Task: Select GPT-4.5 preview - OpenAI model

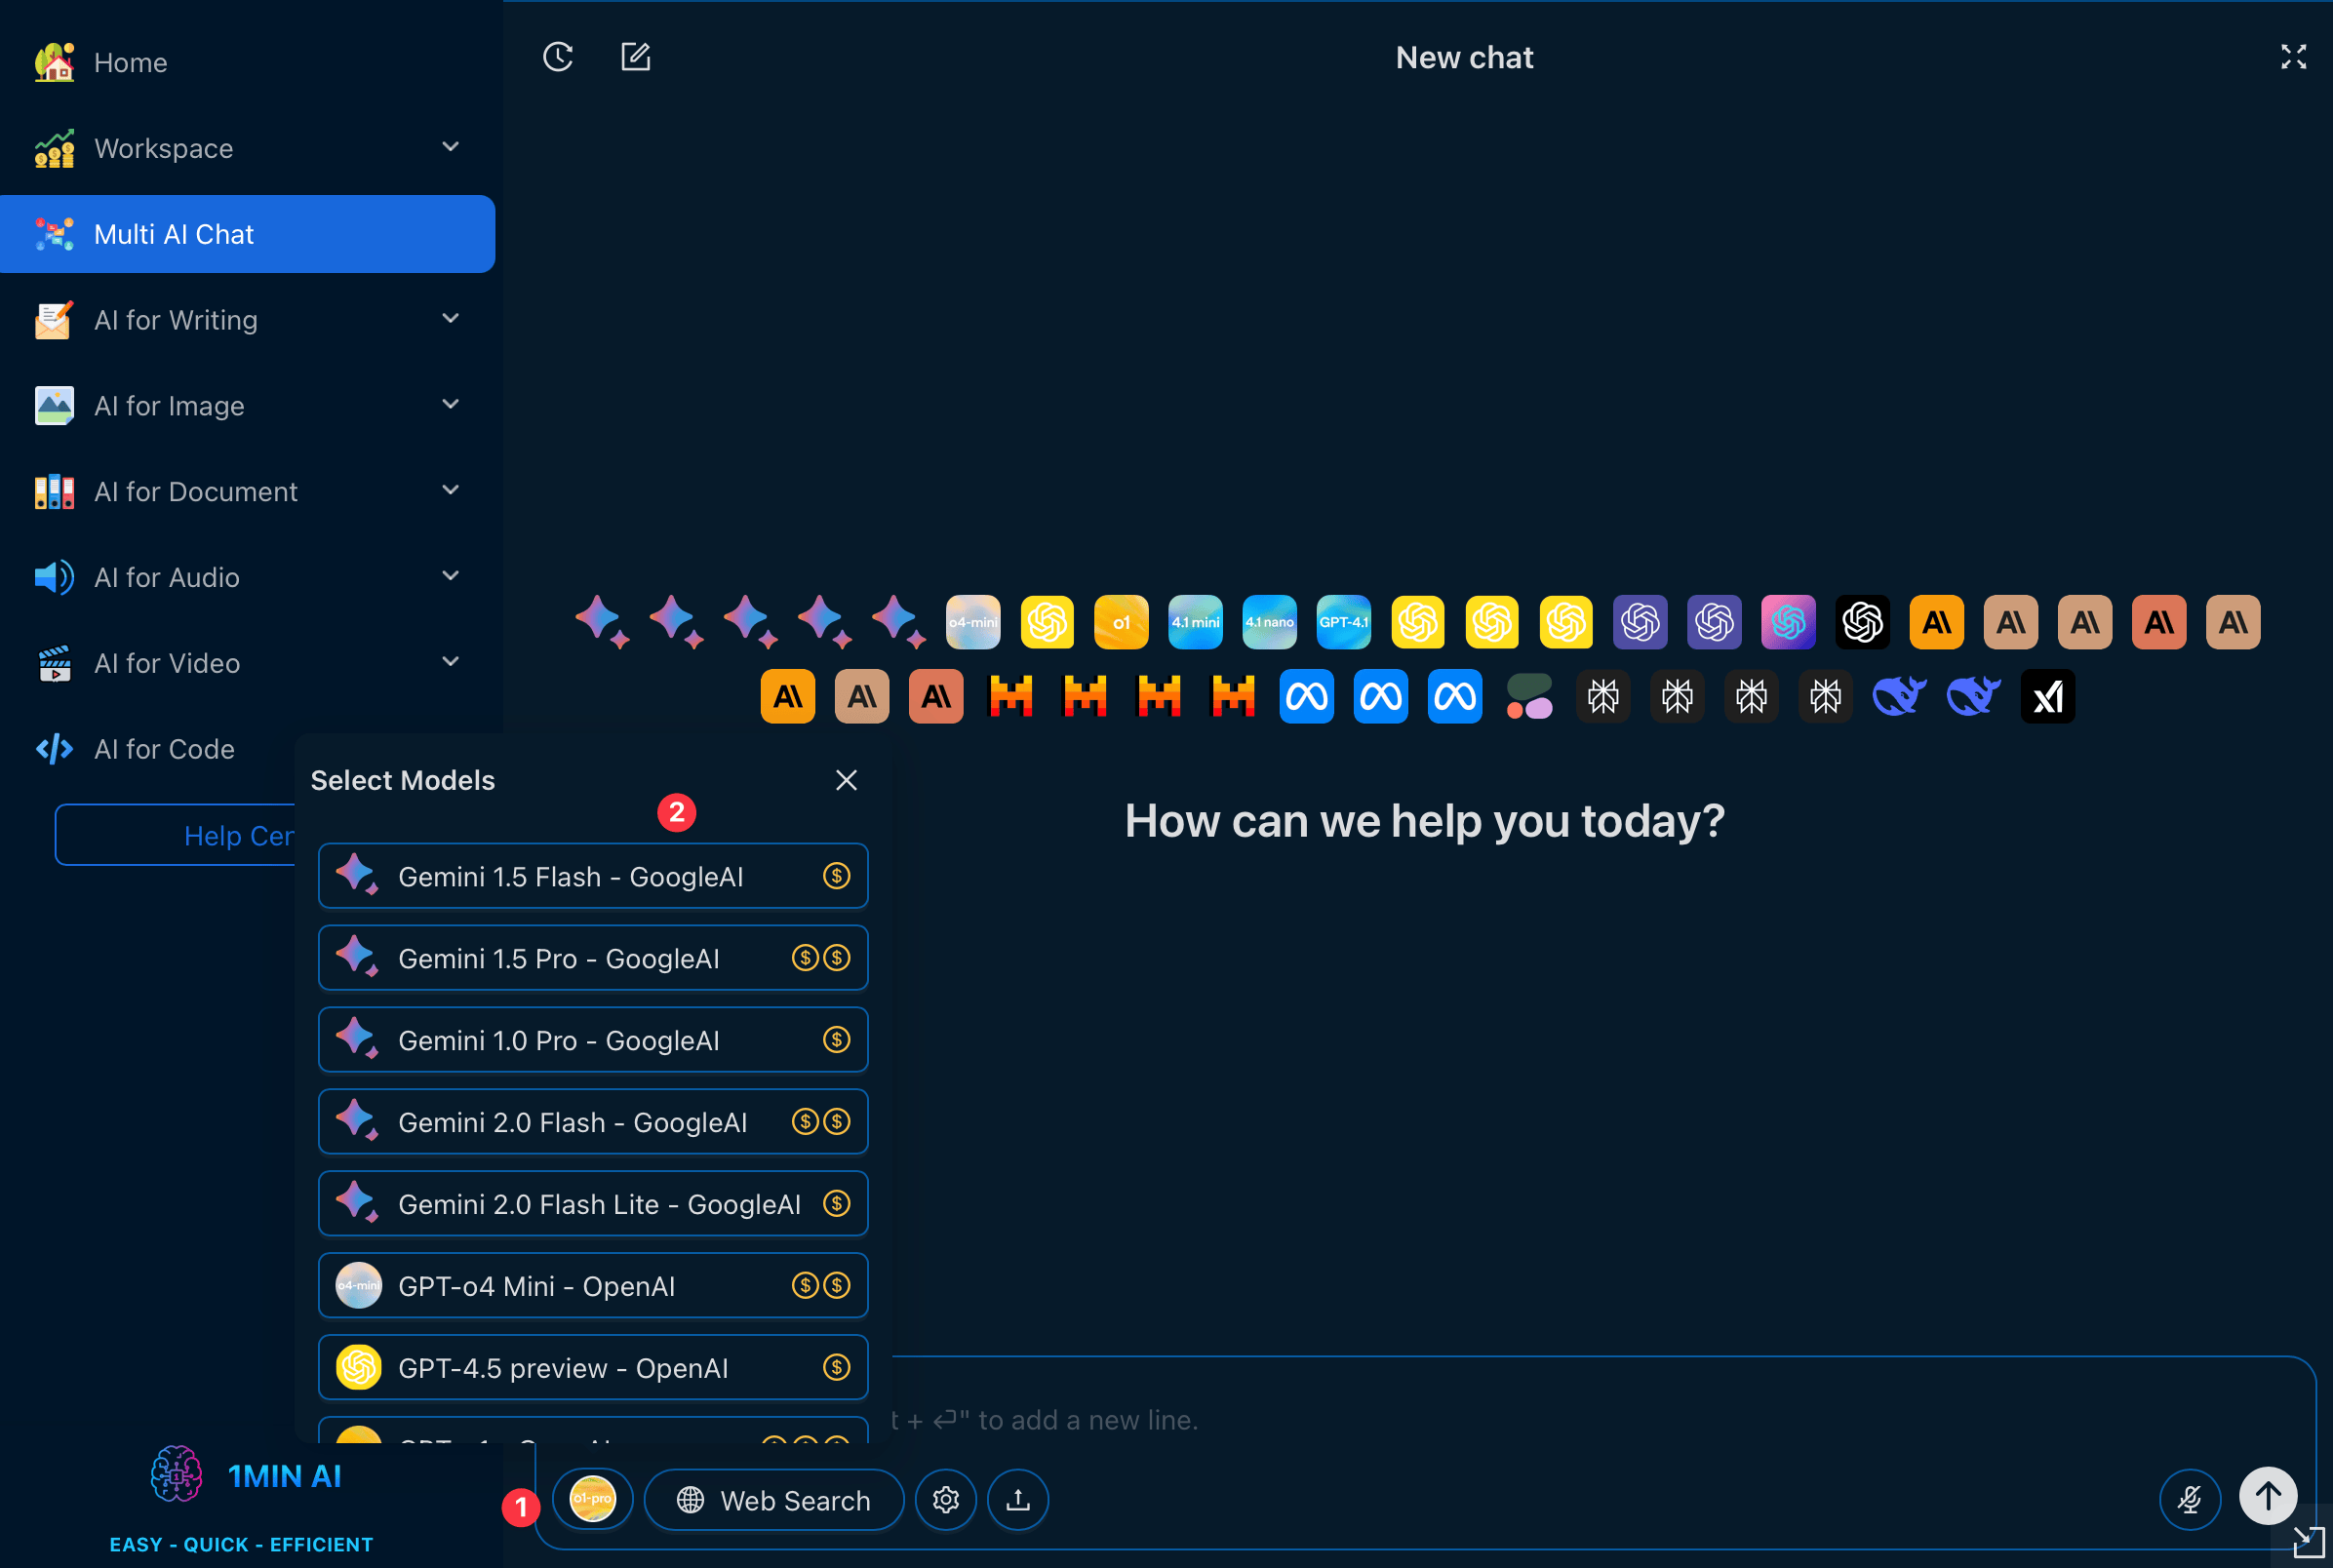Action: (x=593, y=1368)
